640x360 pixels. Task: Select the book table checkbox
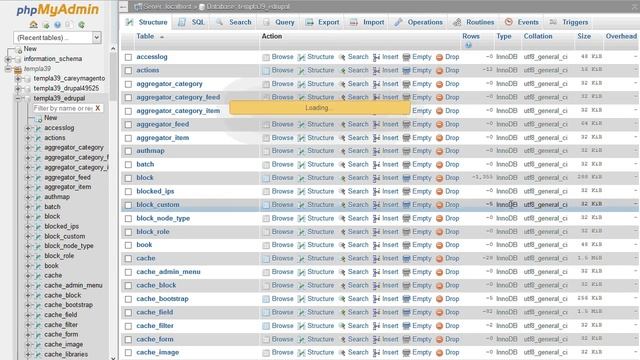tap(128, 245)
